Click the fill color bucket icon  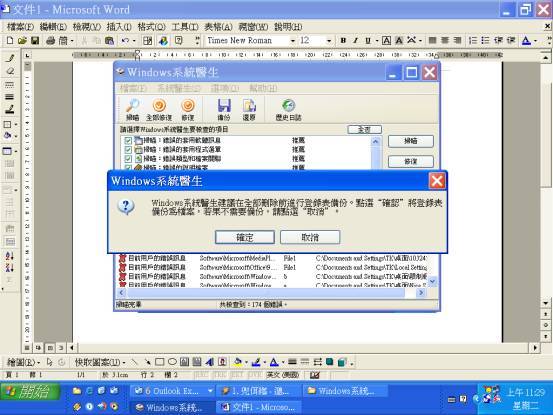pyautogui.click(x=238, y=362)
